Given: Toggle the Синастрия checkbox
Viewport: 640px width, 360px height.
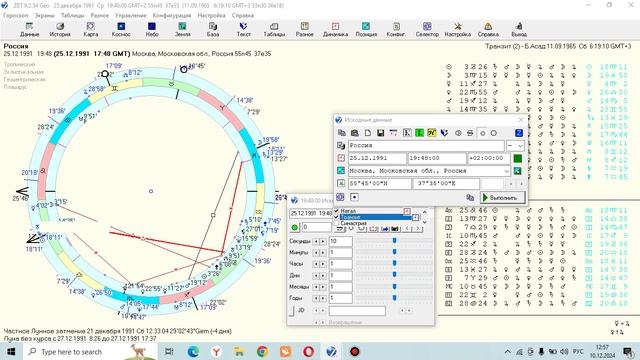Looking at the screenshot, I should click(337, 223).
